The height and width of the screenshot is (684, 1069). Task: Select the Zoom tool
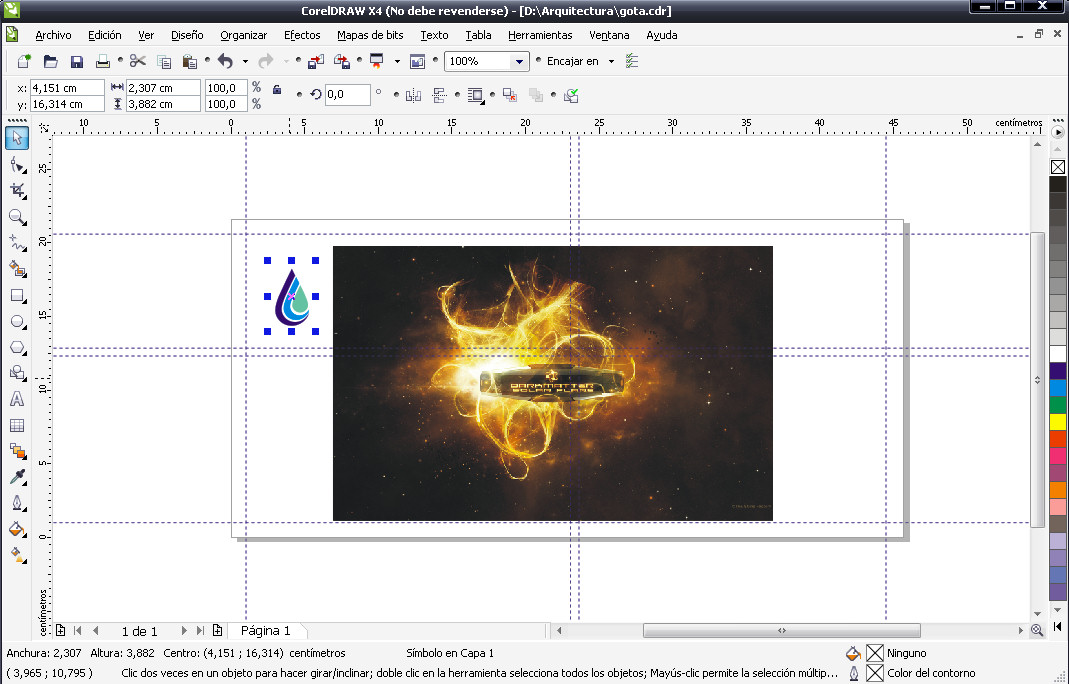point(17,217)
